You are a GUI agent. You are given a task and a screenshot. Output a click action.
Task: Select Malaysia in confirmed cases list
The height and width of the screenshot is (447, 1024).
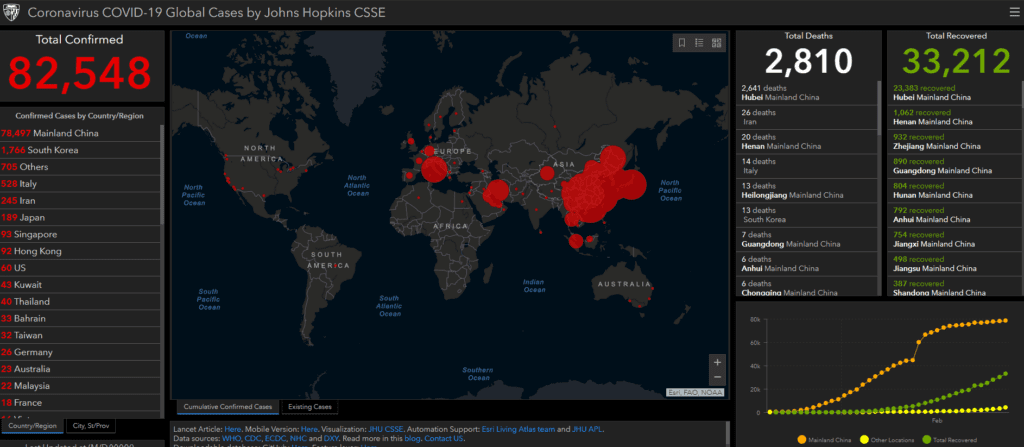[x=80, y=386]
